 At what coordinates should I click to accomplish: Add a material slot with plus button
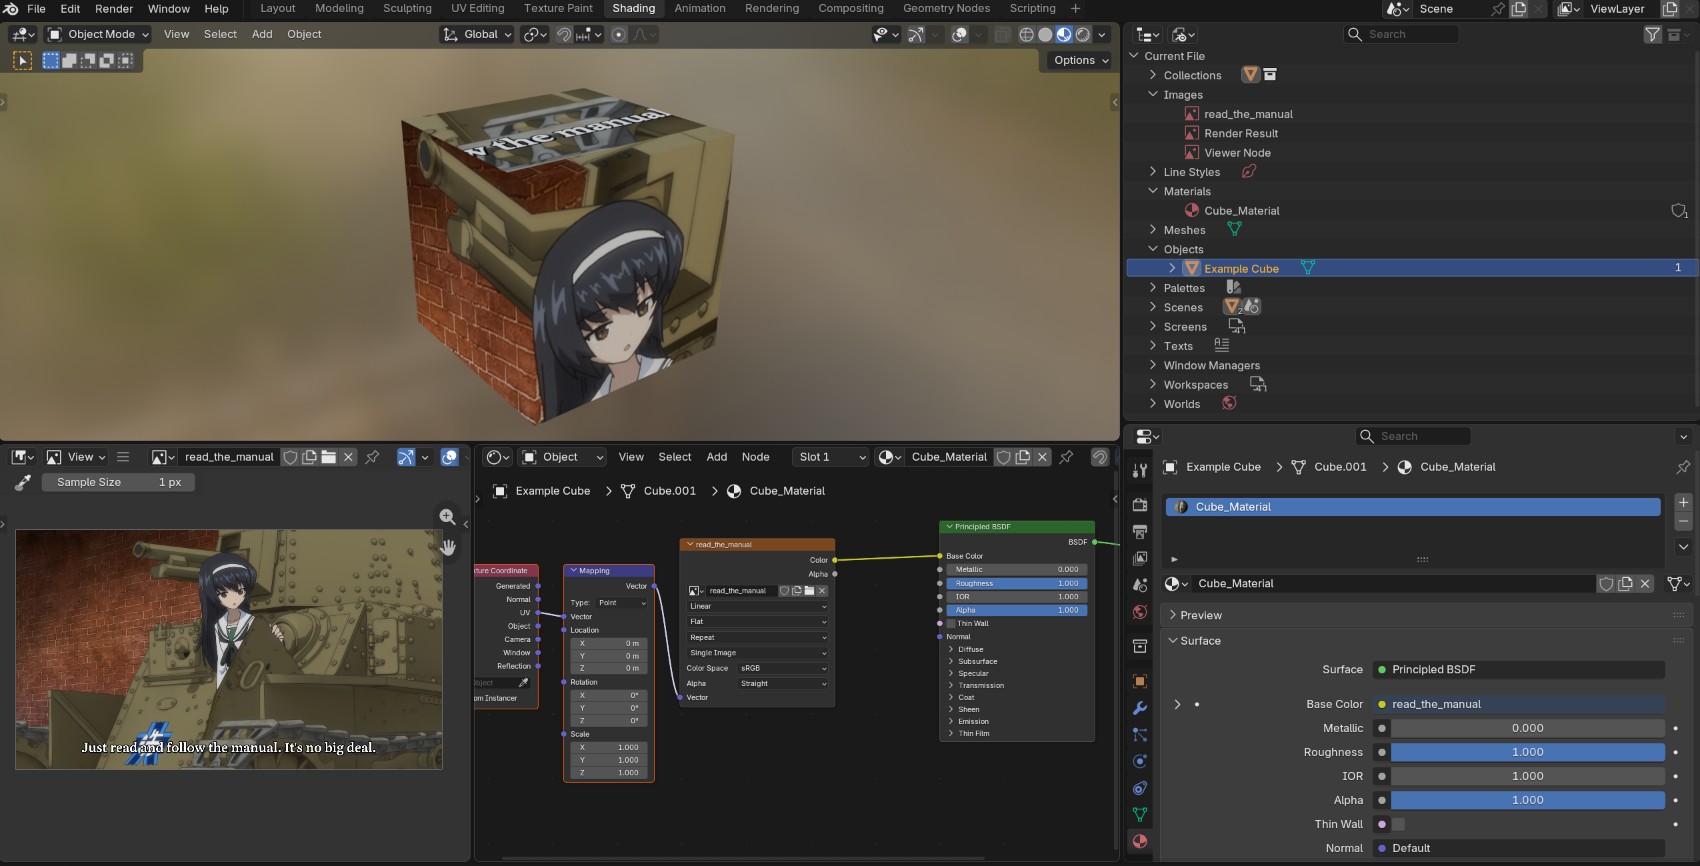point(1683,503)
